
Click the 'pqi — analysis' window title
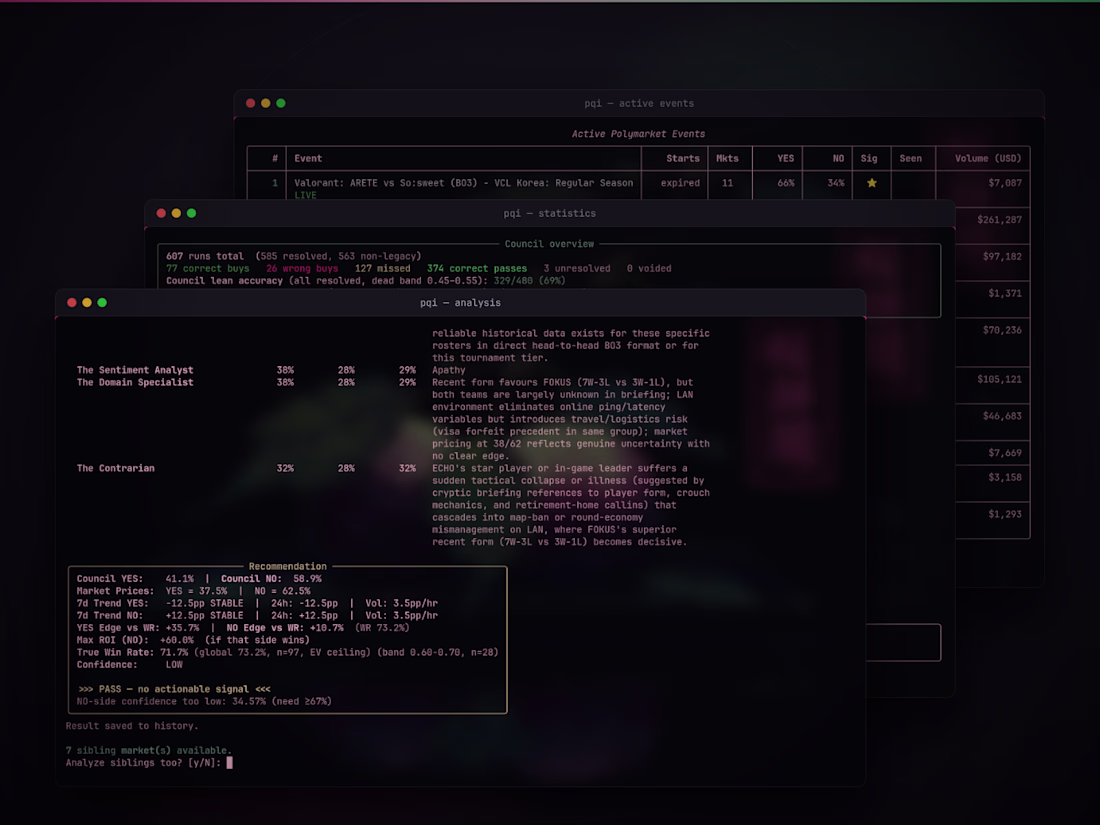(460, 302)
